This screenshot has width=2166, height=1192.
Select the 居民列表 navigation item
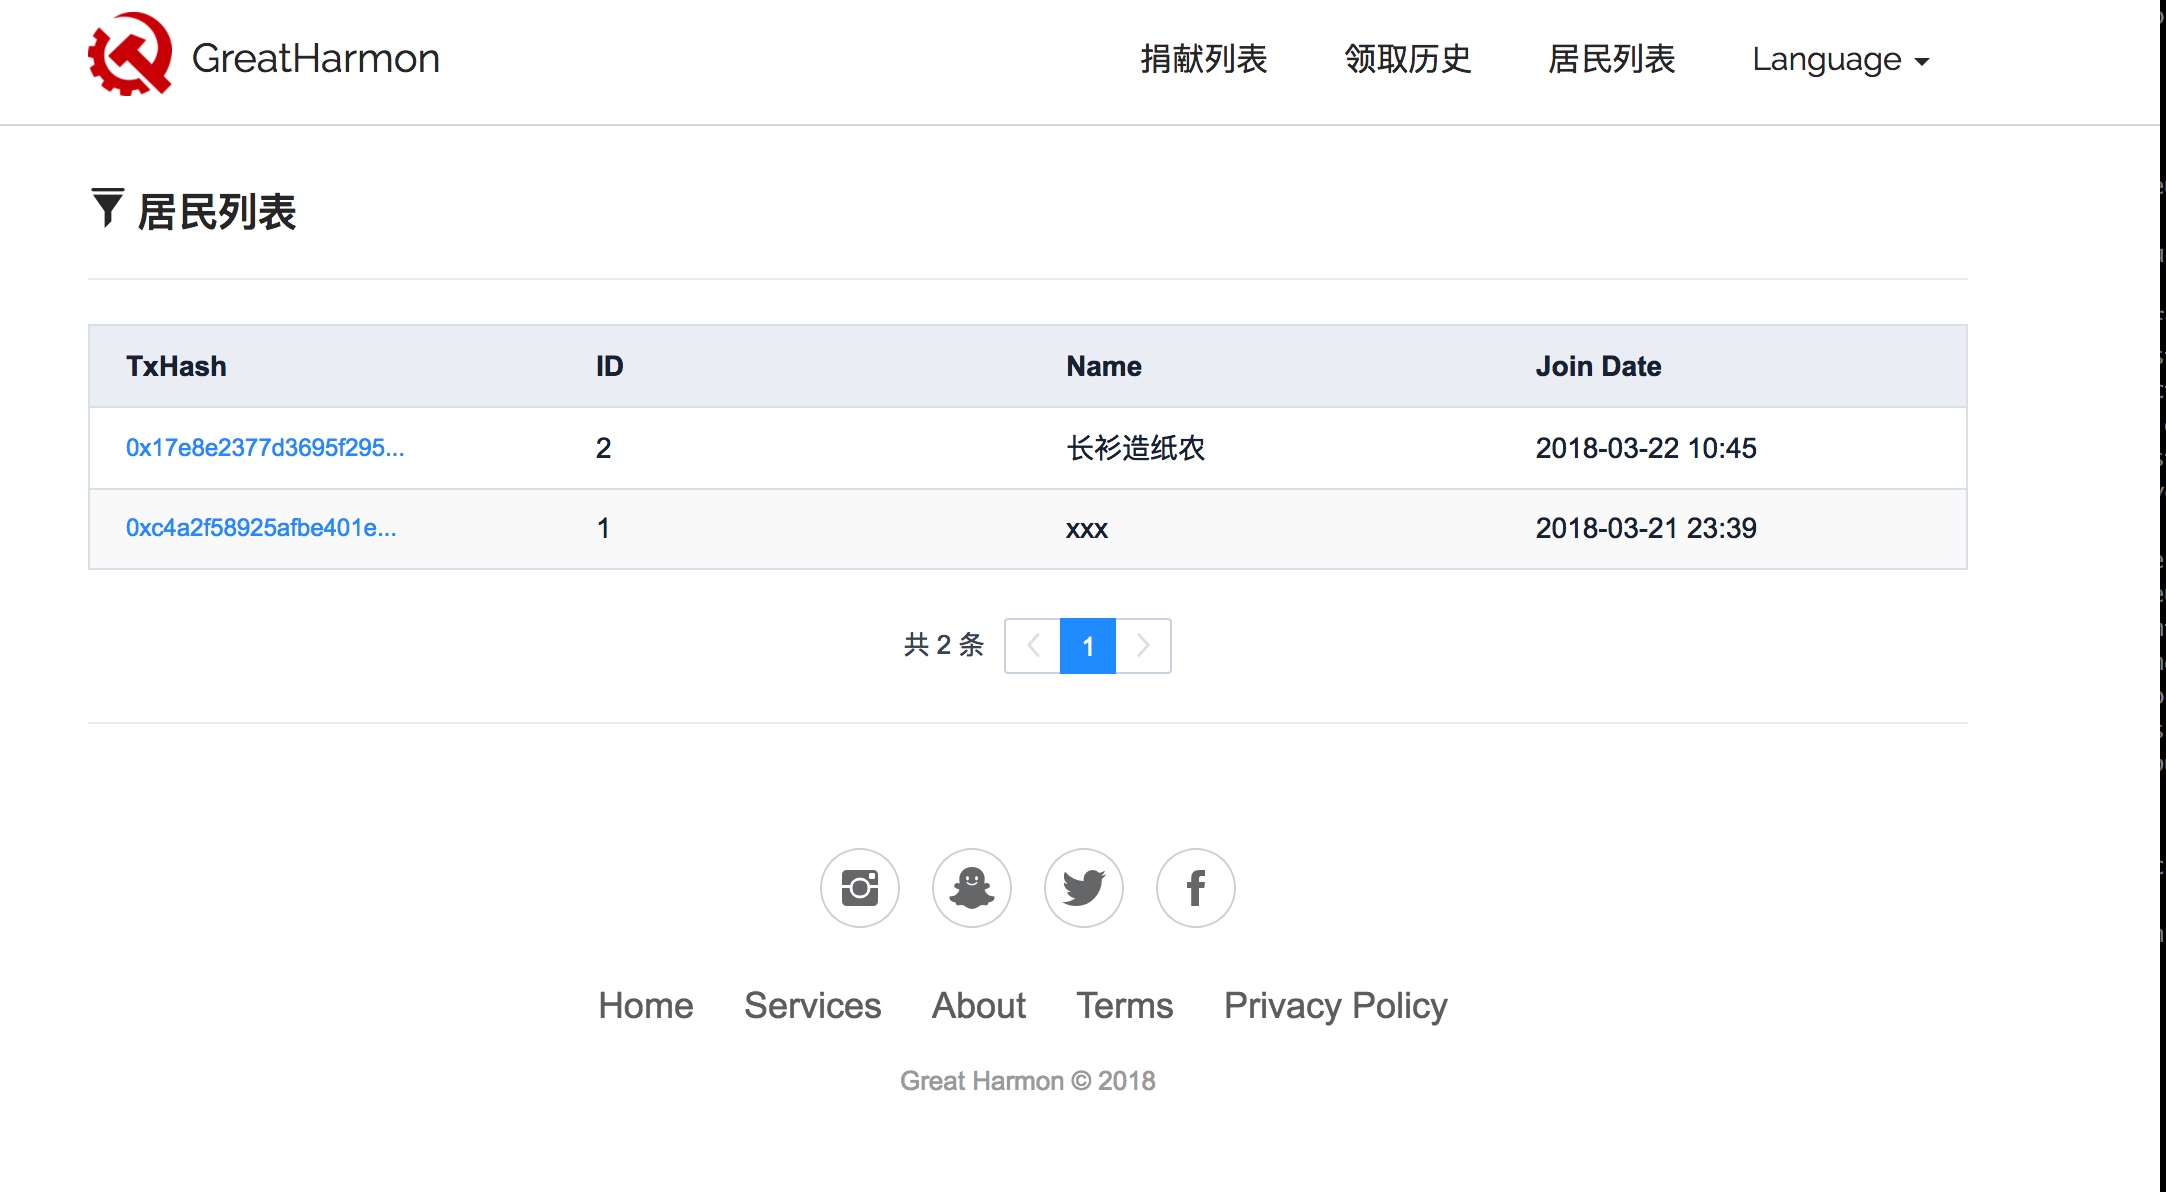coord(1611,59)
